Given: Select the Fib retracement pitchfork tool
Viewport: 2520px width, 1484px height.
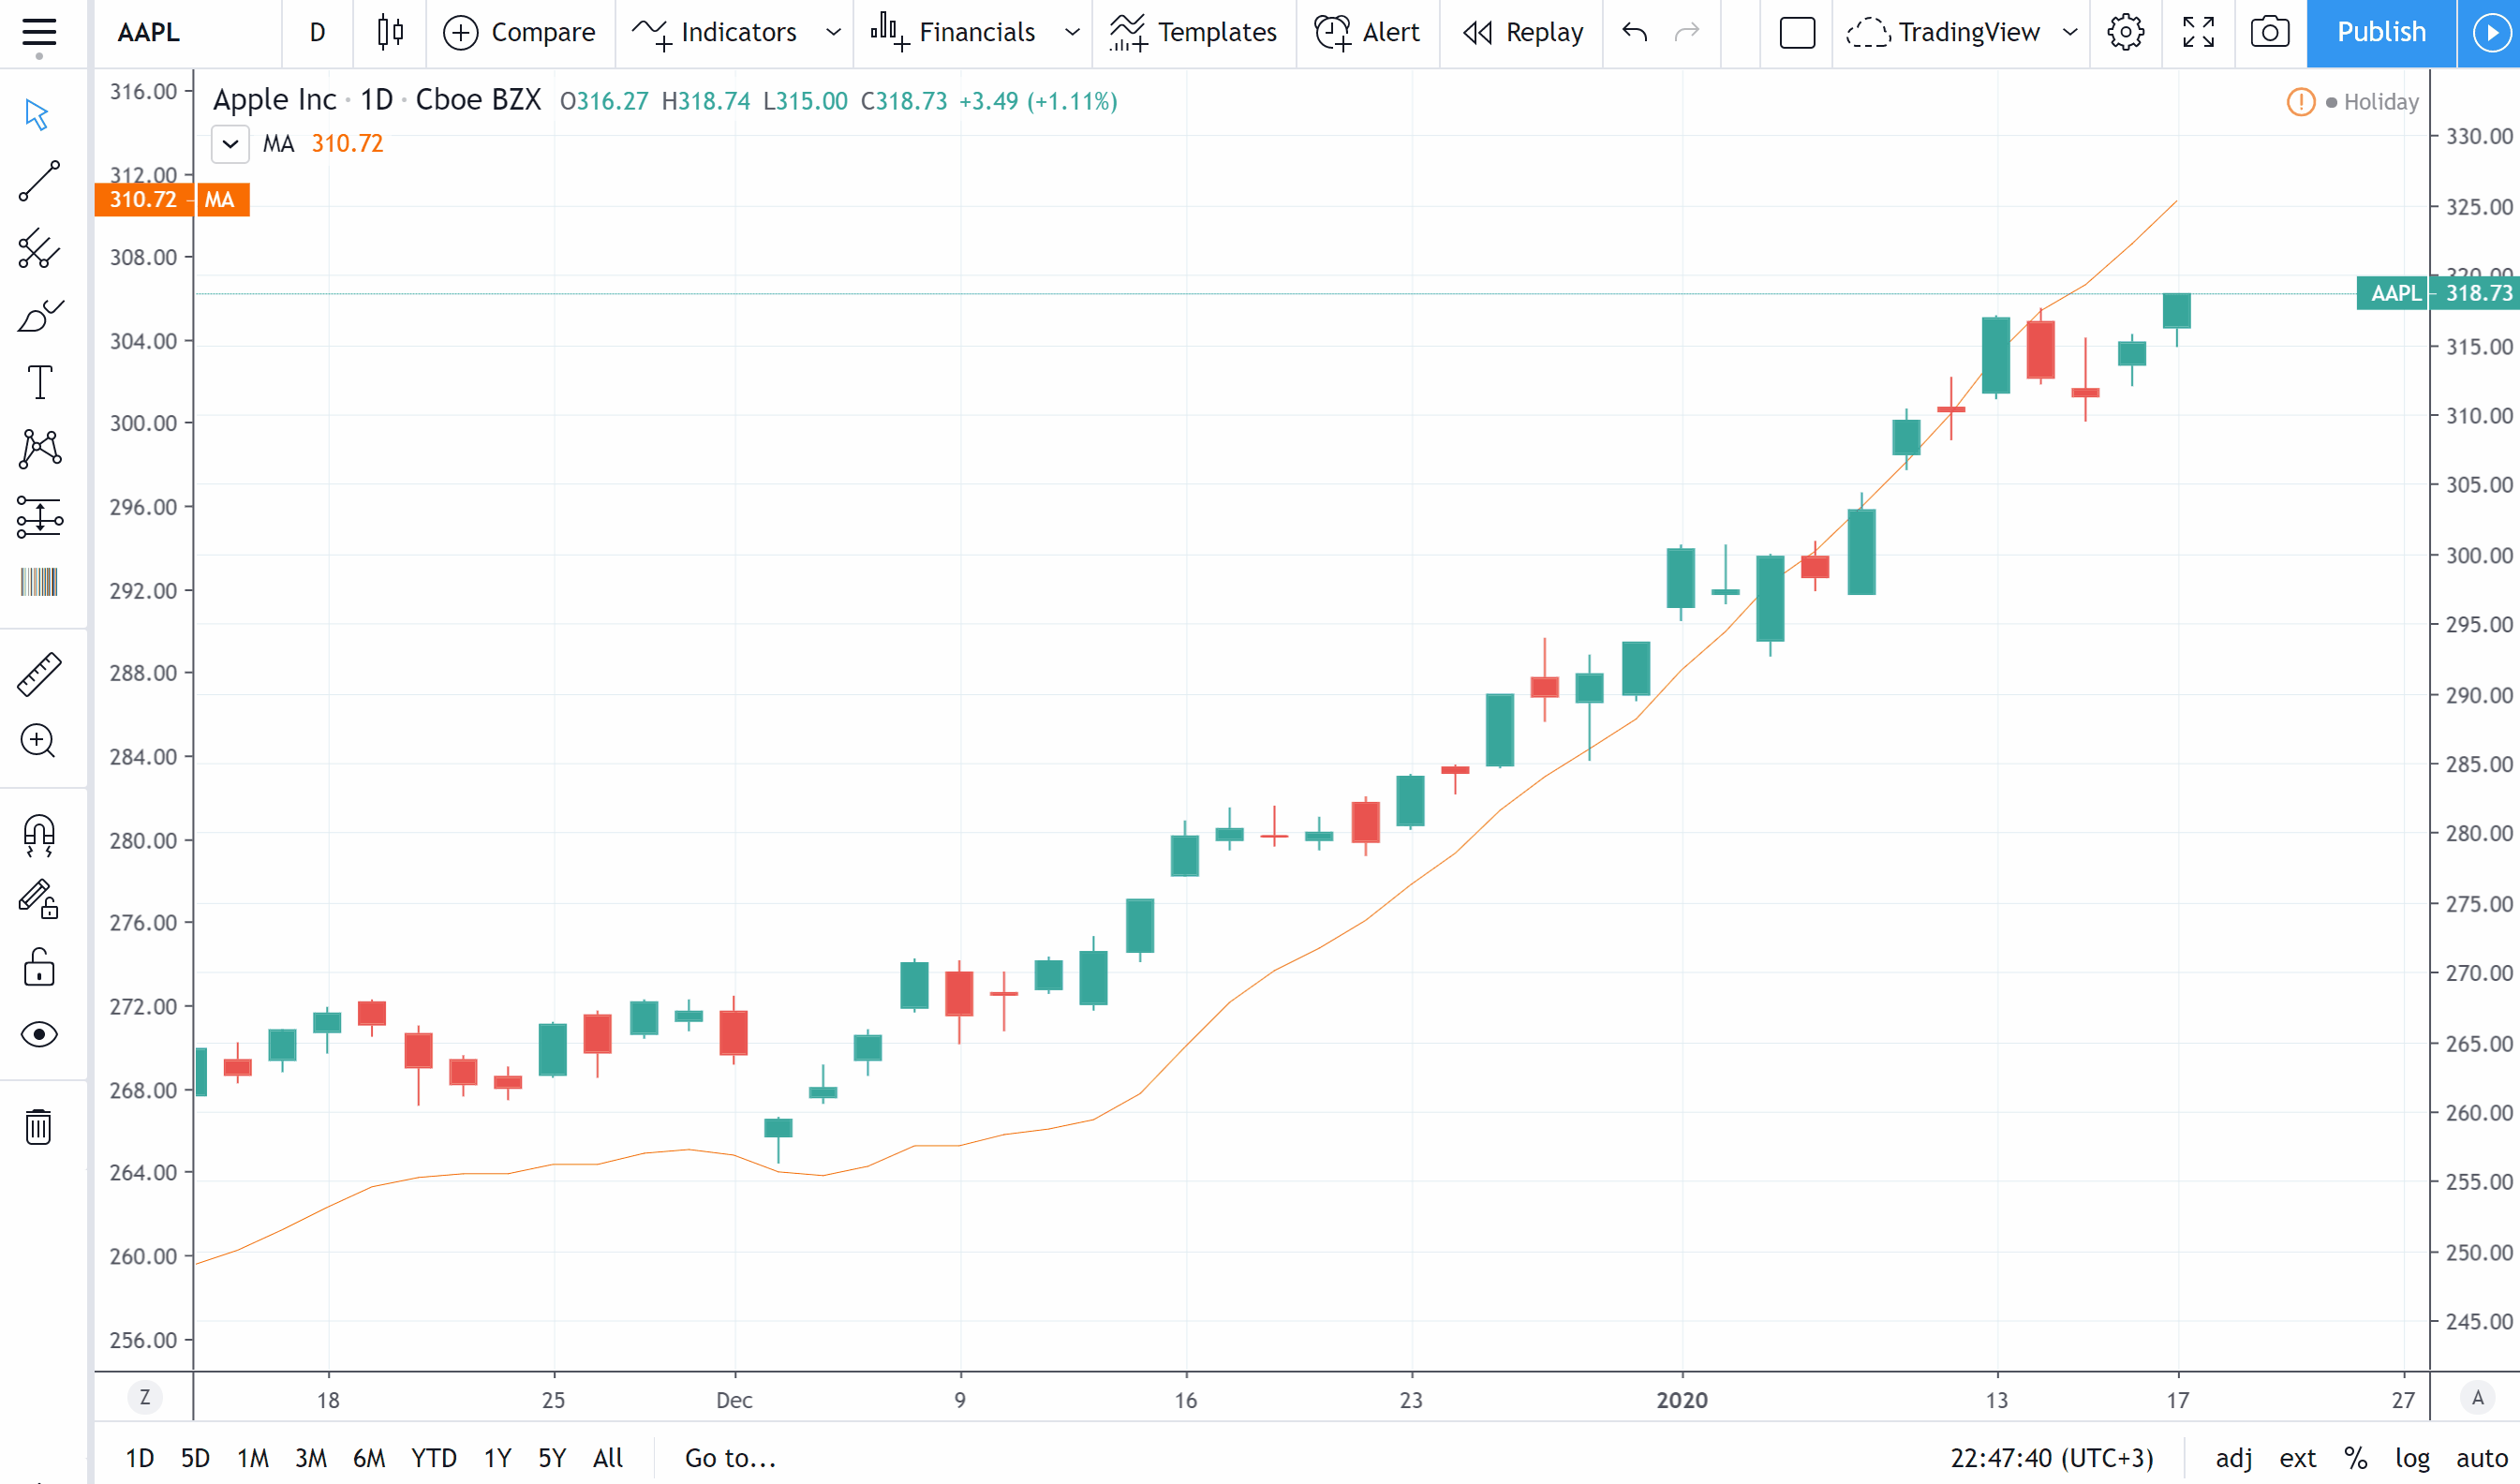Looking at the screenshot, I should click(x=39, y=249).
